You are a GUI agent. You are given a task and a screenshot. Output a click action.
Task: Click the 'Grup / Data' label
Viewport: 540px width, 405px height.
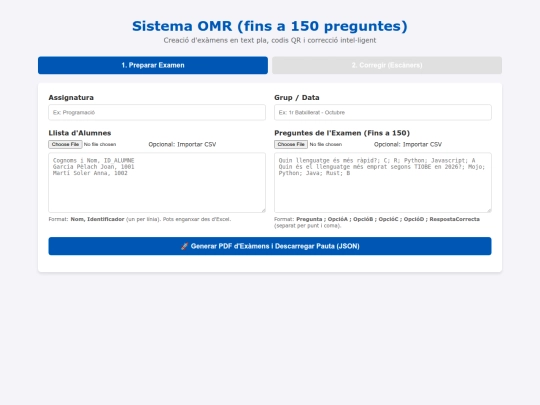(297, 97)
